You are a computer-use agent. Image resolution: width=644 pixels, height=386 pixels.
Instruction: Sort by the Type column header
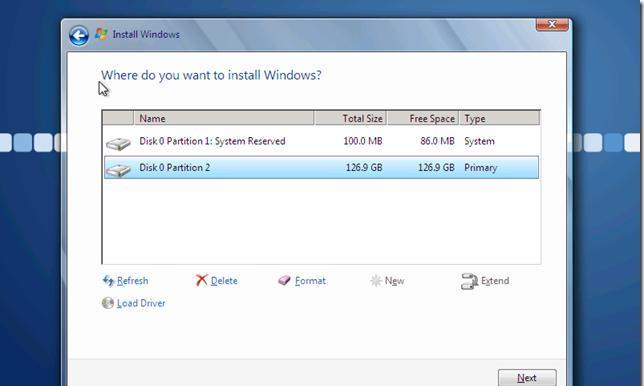tap(499, 118)
